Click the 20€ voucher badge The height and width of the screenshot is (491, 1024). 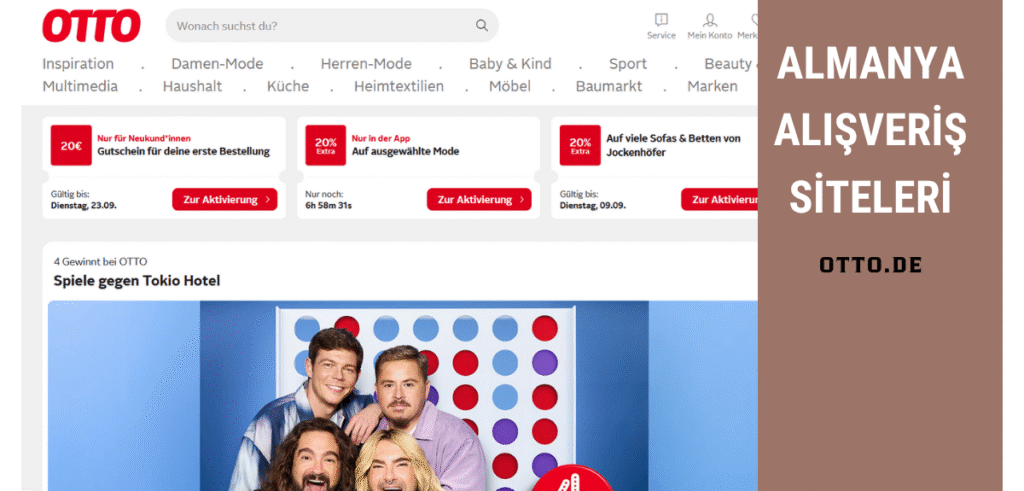(x=71, y=146)
